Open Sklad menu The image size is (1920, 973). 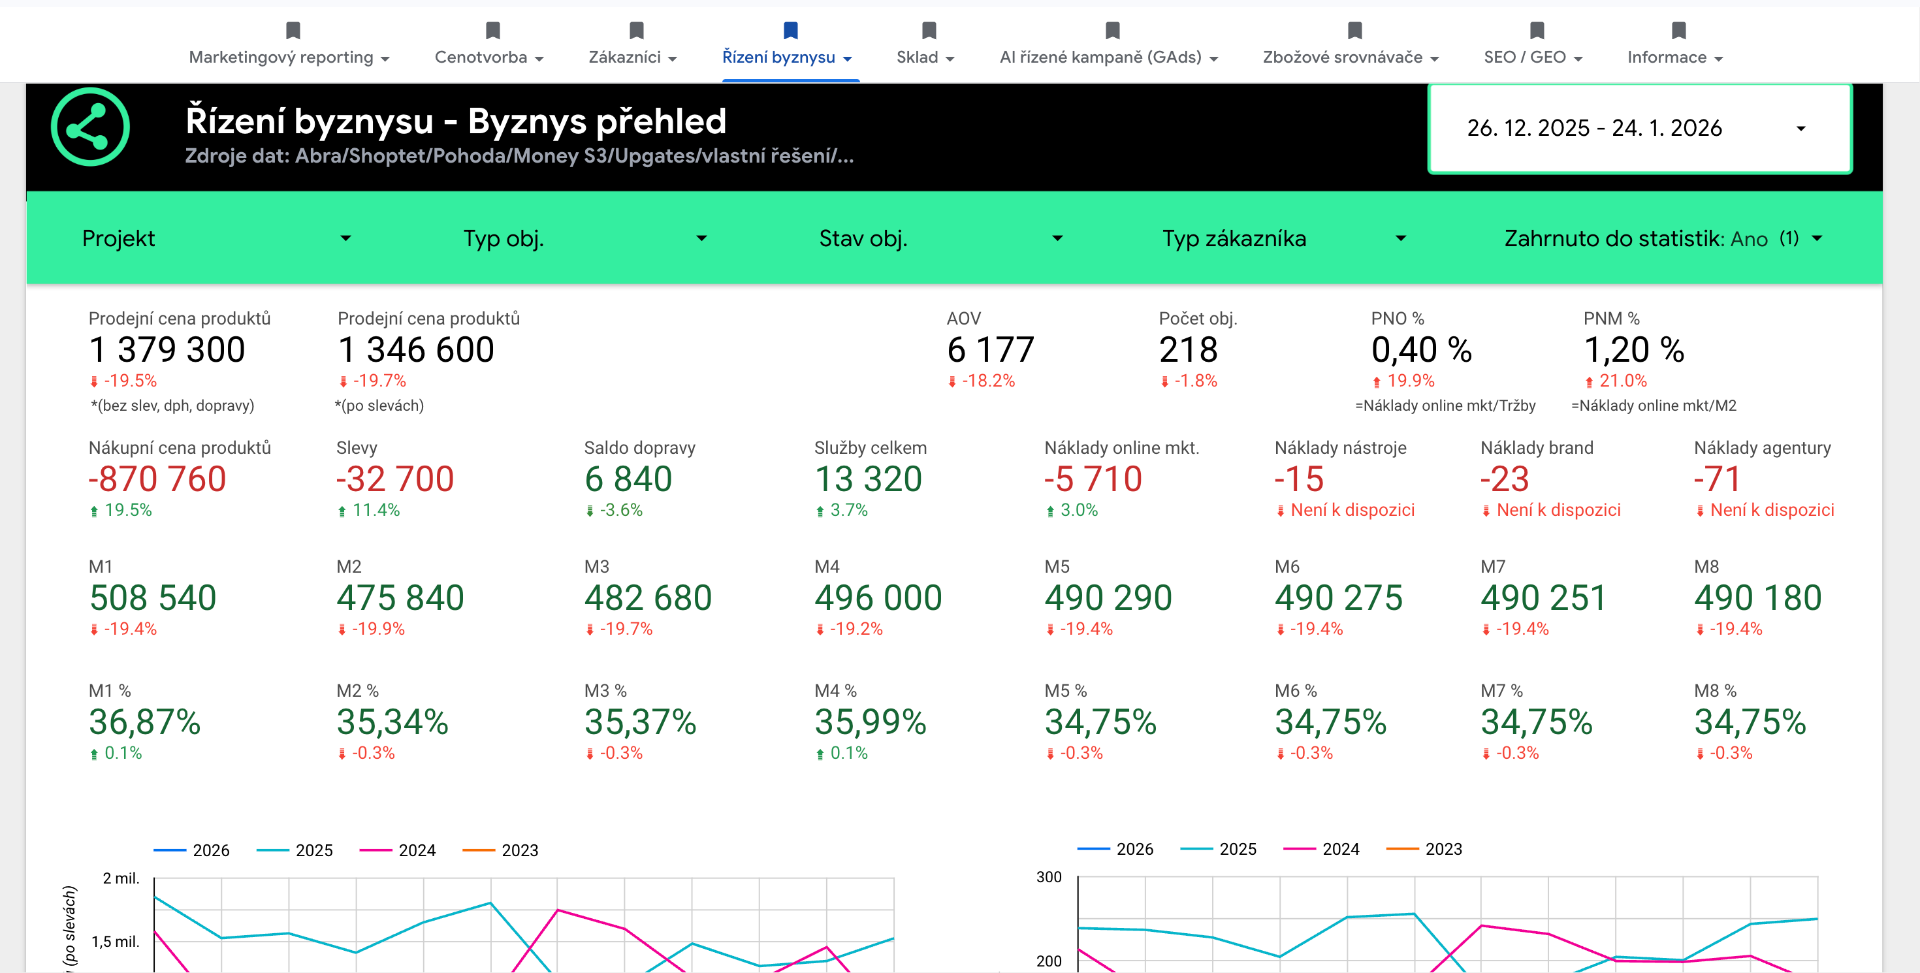click(x=925, y=57)
